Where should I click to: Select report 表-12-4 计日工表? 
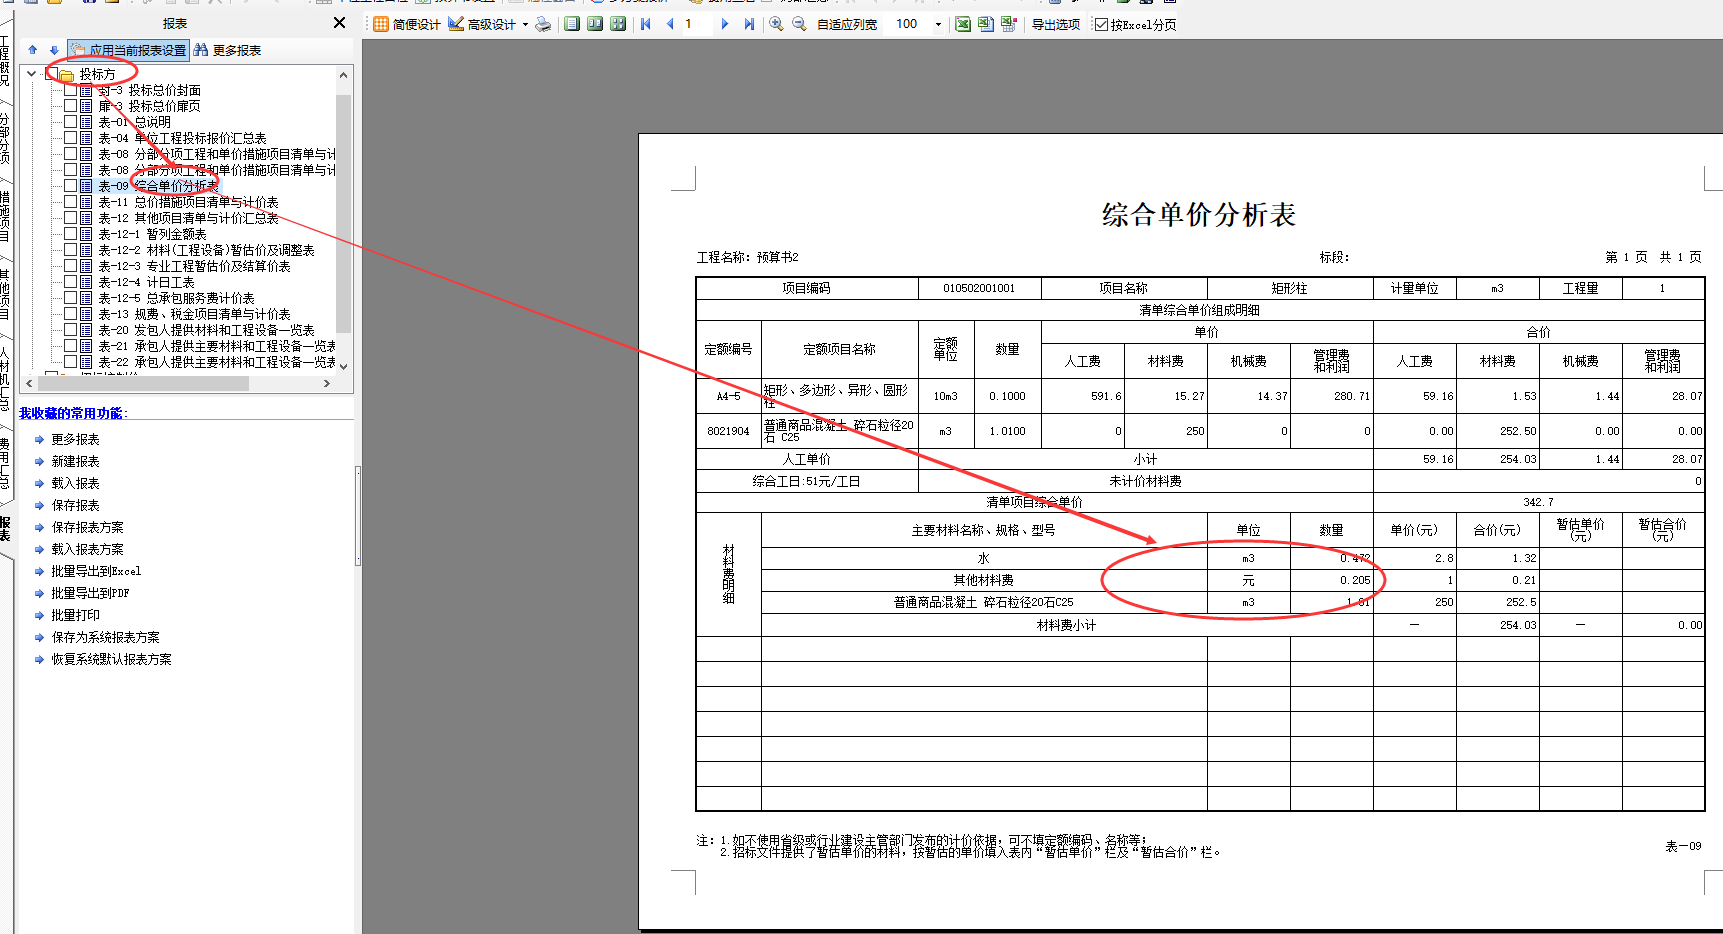(x=146, y=282)
